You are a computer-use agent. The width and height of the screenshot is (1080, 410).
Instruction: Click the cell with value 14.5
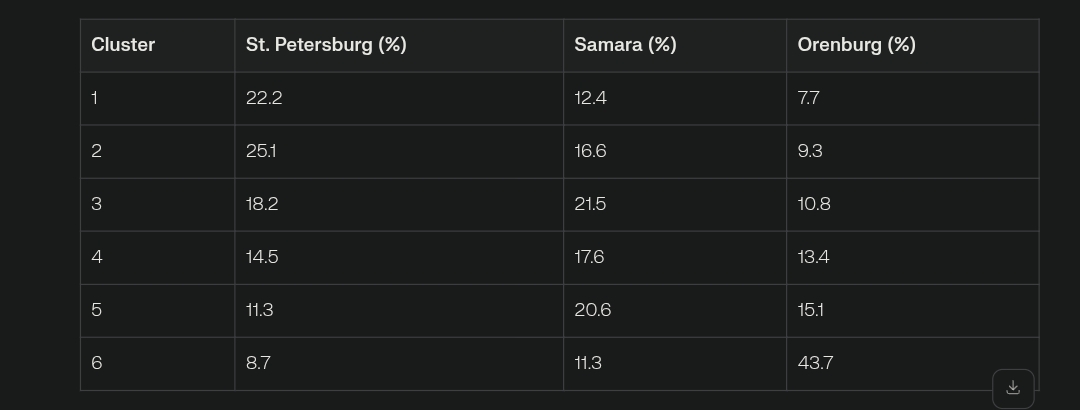(x=399, y=258)
